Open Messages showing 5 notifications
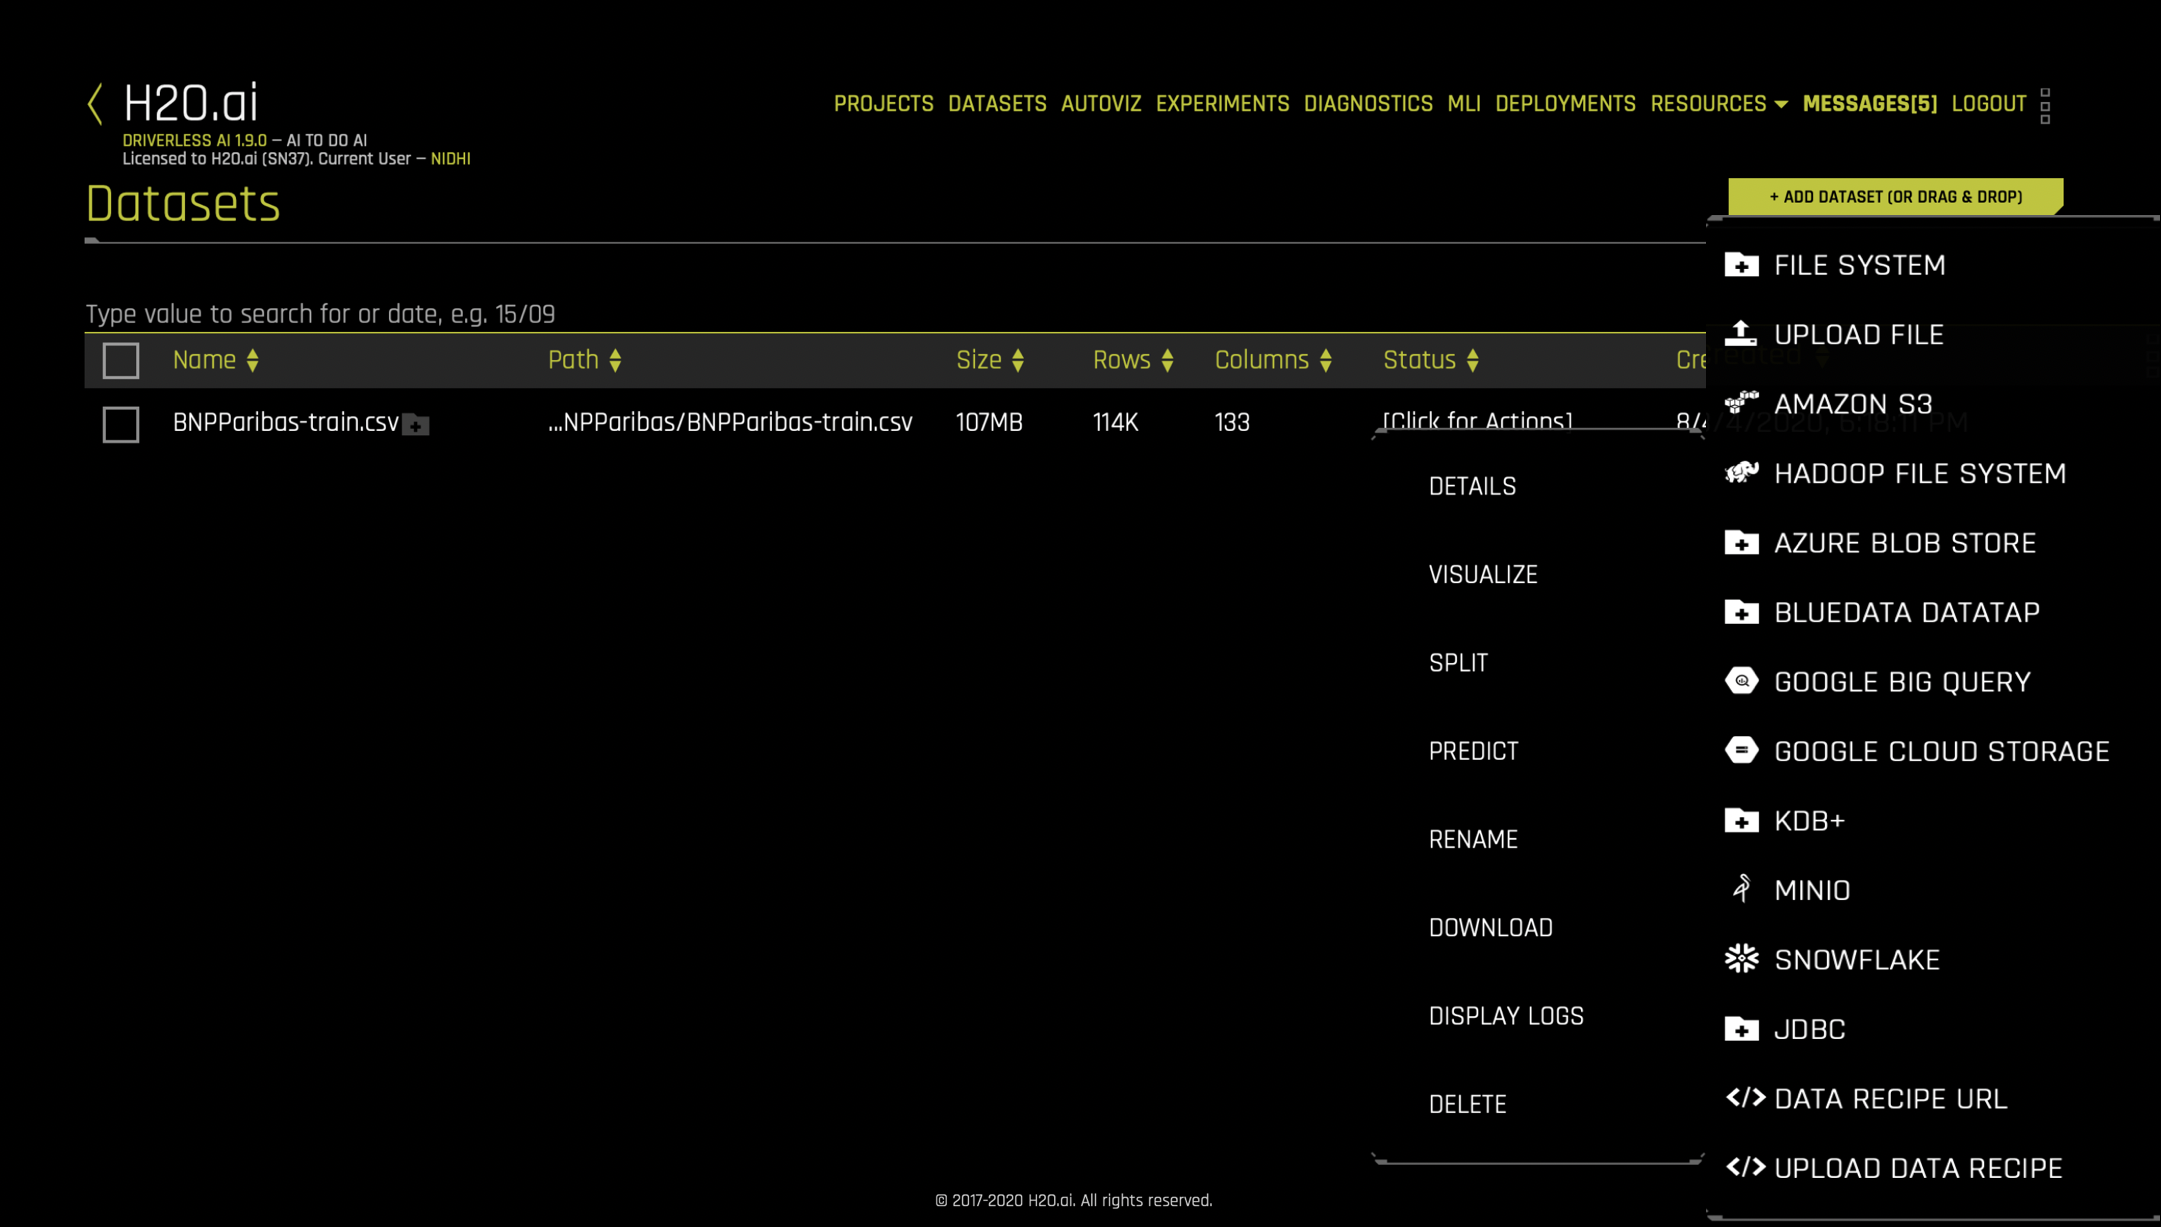Viewport: 2161px width, 1227px height. point(1871,103)
